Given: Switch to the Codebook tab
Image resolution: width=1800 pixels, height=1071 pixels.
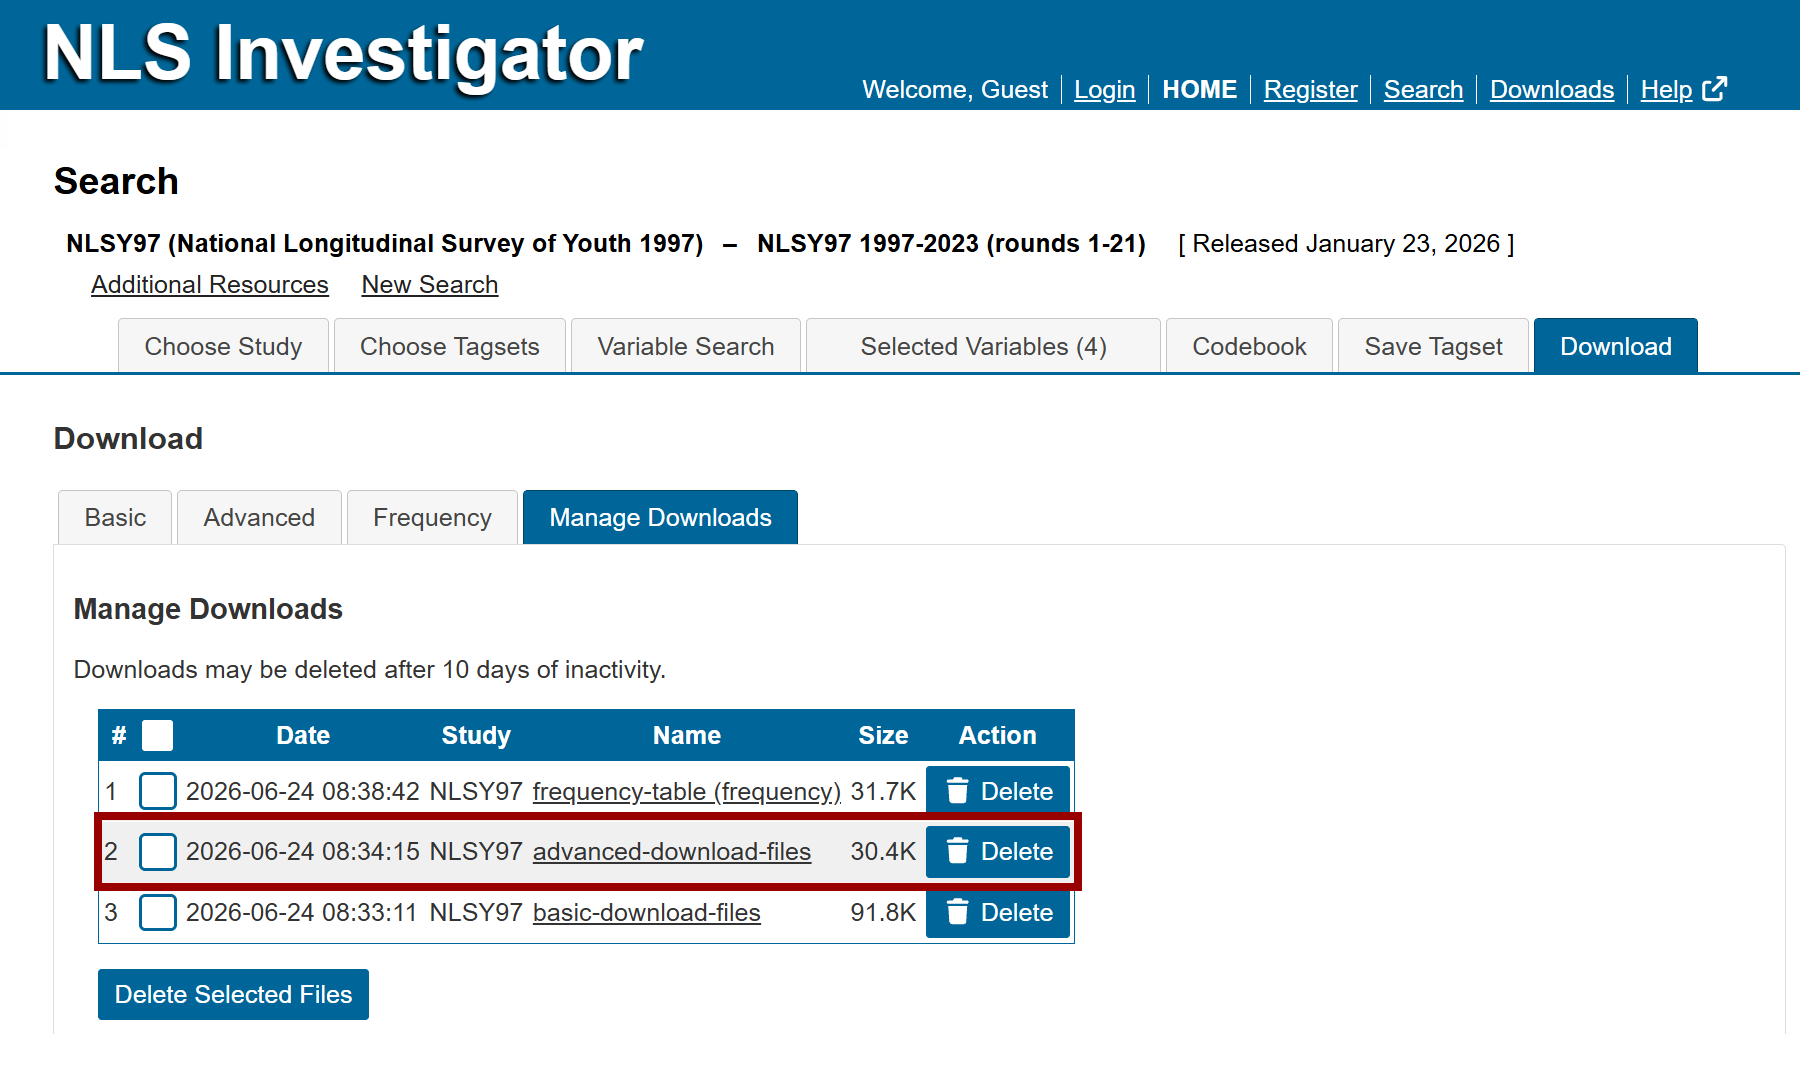Looking at the screenshot, I should point(1249,346).
